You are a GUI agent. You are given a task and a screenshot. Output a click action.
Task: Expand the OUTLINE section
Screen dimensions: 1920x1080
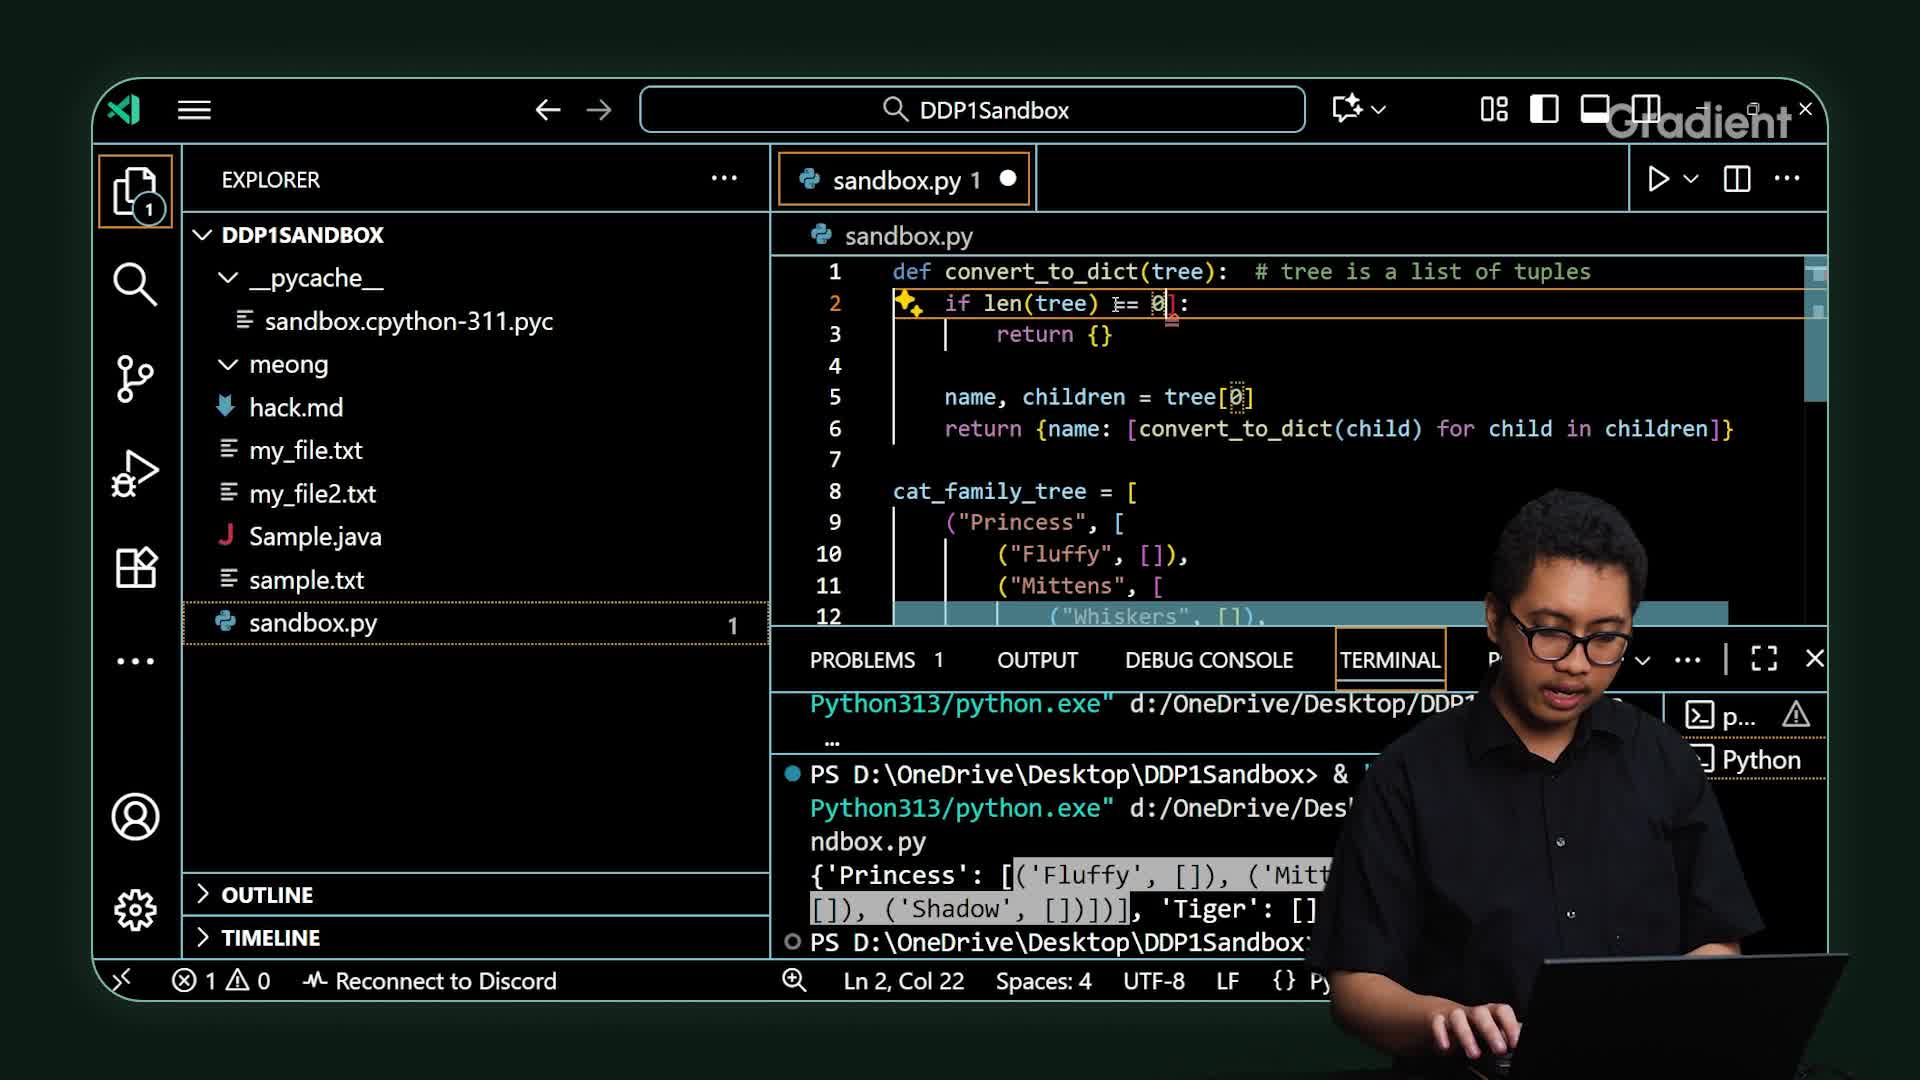click(266, 895)
